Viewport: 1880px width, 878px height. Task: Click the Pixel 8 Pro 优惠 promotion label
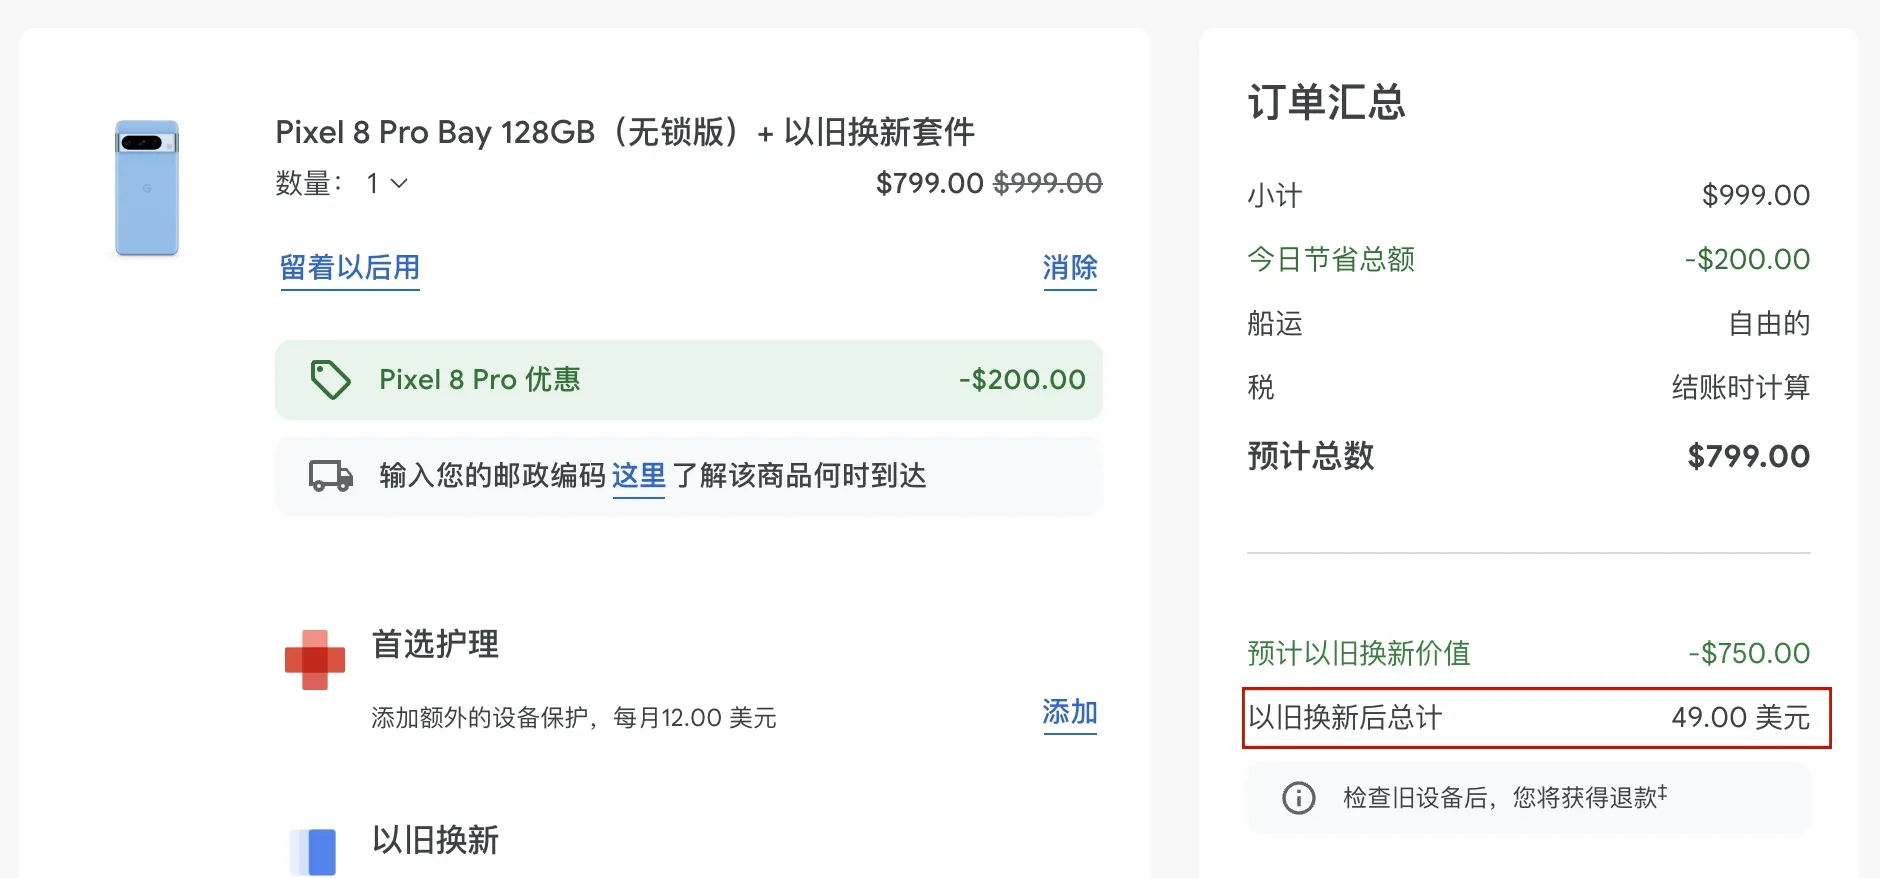(480, 380)
